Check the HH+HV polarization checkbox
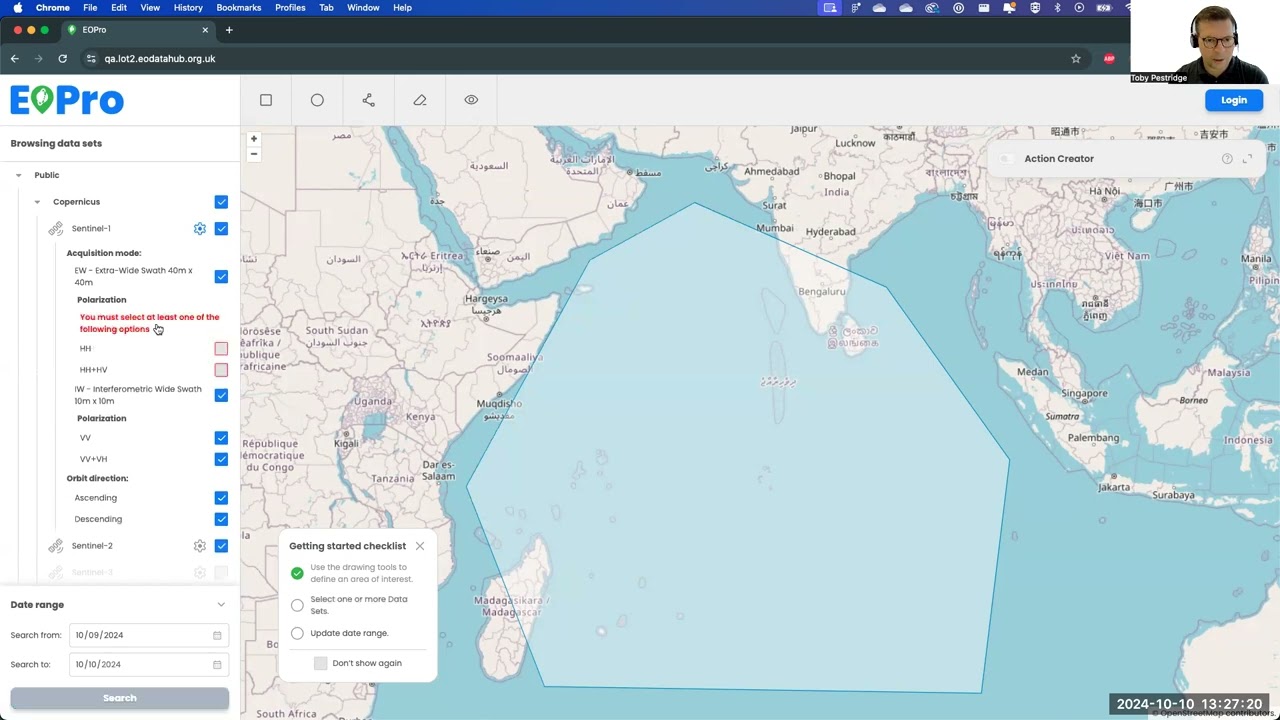The width and height of the screenshot is (1280, 720). [x=221, y=370]
